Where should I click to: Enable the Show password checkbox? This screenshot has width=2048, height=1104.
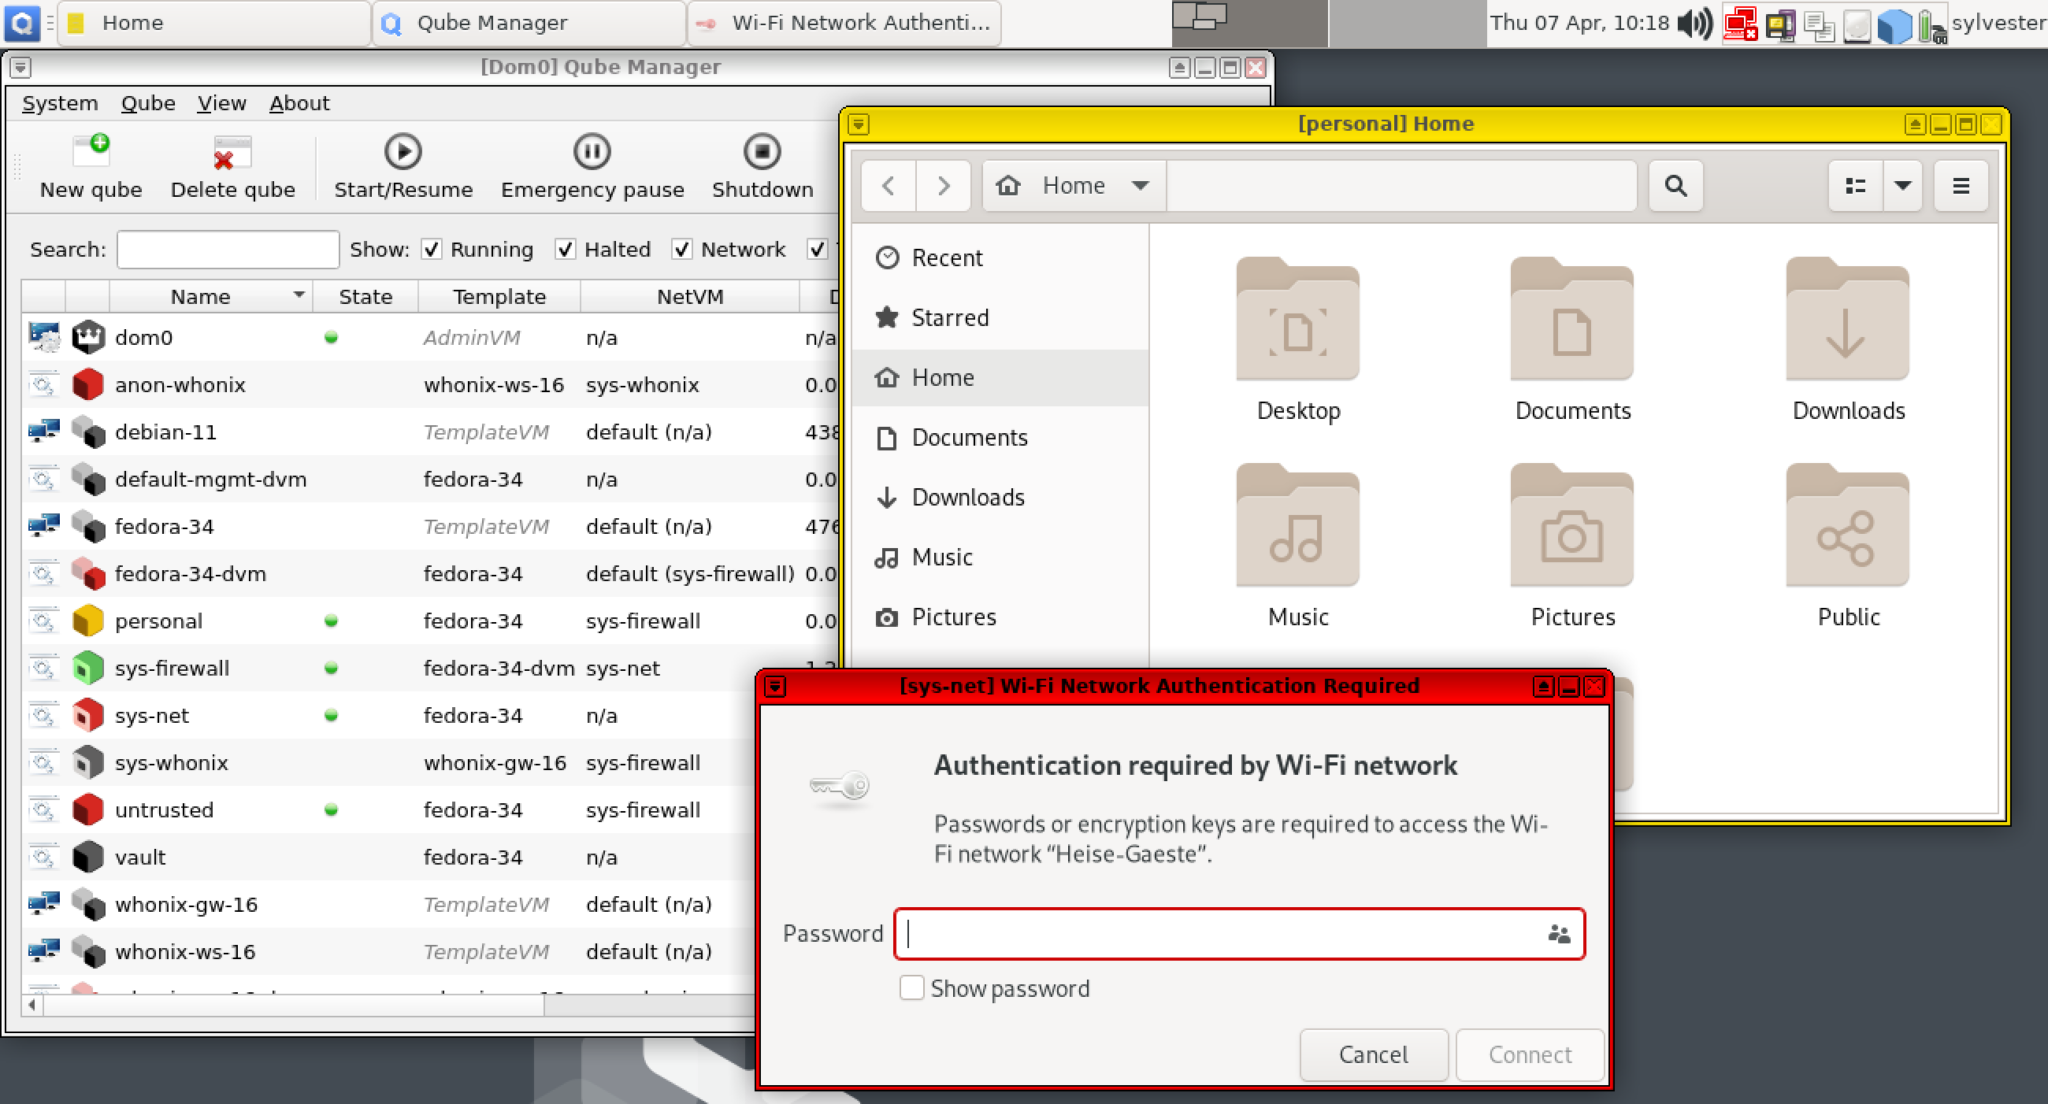[x=911, y=988]
